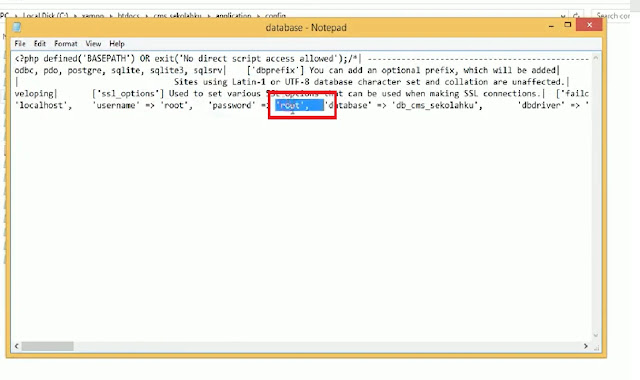Click 'htdocs' in Explorer breadcrumb path

[x=128, y=16]
